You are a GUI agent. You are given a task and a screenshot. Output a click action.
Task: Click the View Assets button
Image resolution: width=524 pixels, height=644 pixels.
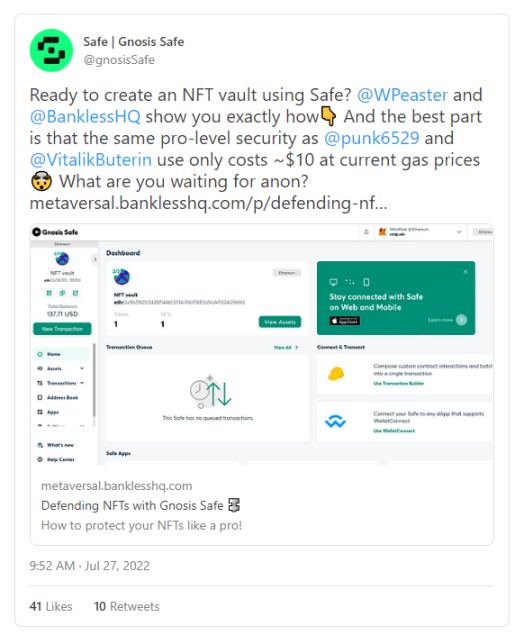(x=280, y=322)
